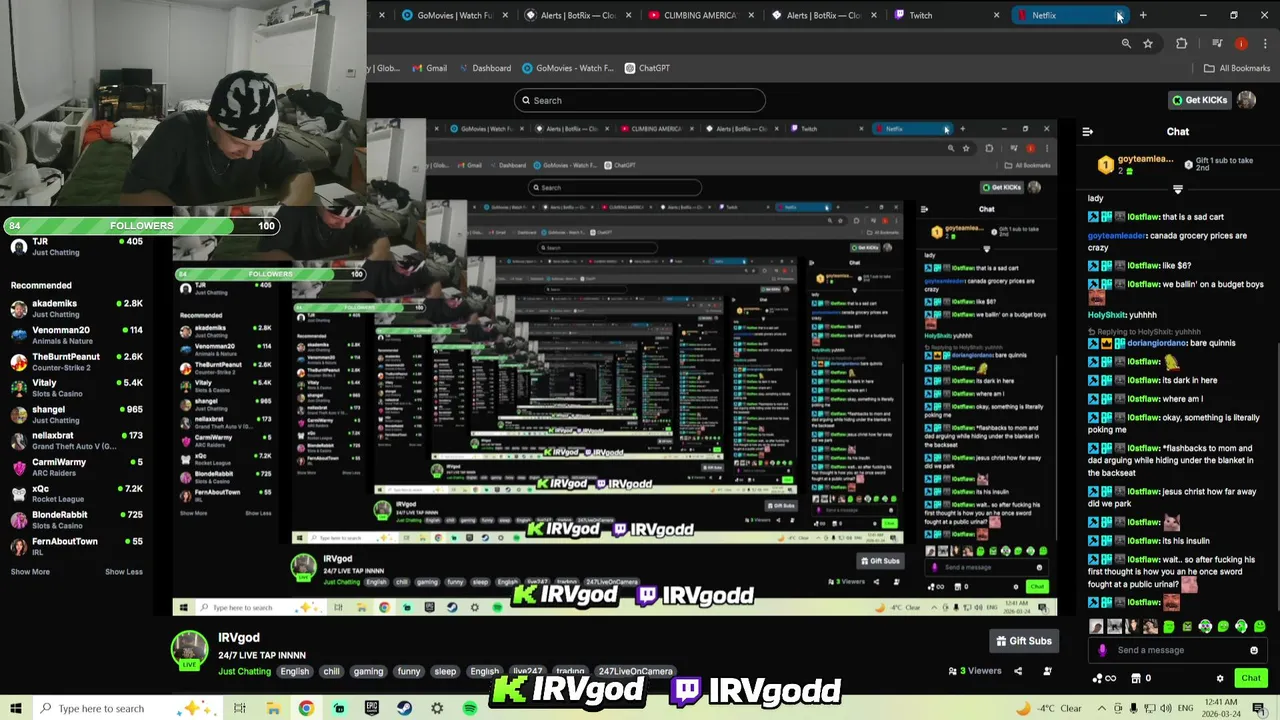Screen dimensions: 1280x720
Task: Click the IRVgod streamer avatar
Action: coord(189,649)
